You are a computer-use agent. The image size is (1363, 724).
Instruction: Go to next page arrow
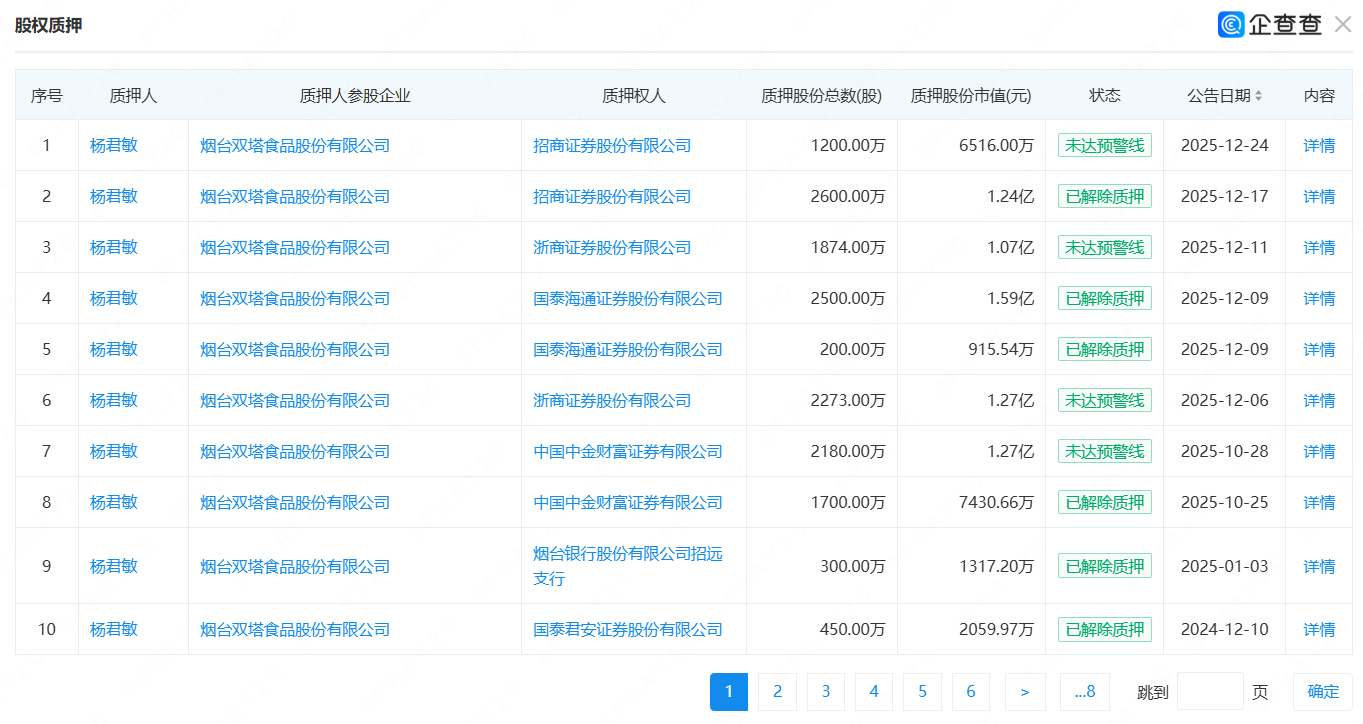click(1025, 691)
